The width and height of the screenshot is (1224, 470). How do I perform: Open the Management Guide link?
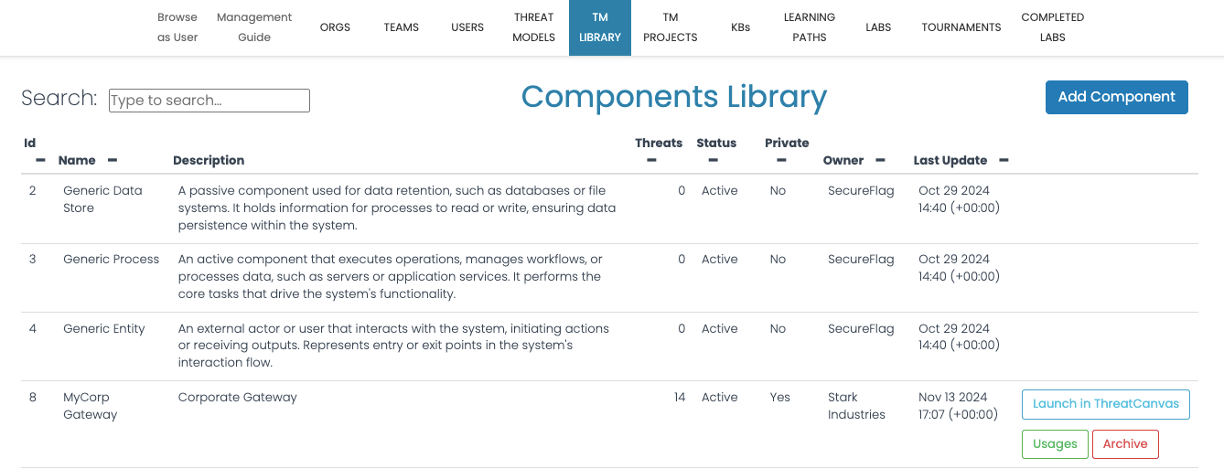click(x=254, y=28)
